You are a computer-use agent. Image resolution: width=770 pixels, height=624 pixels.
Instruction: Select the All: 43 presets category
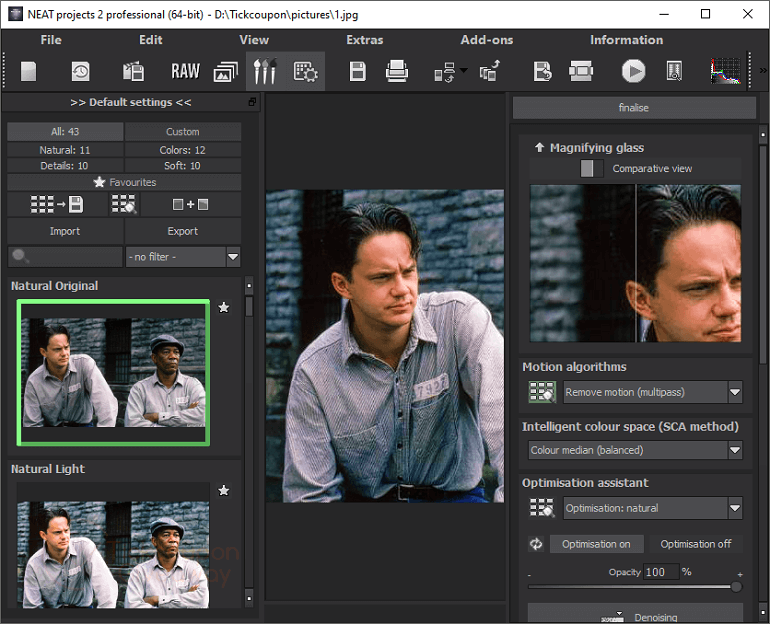[x=65, y=132]
